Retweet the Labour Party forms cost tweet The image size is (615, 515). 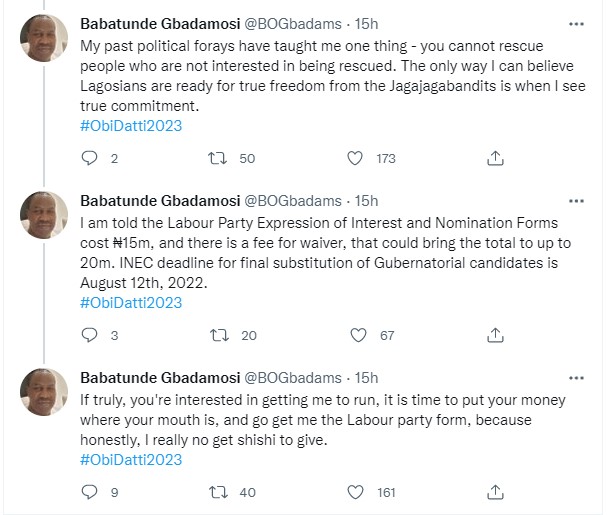click(x=217, y=335)
